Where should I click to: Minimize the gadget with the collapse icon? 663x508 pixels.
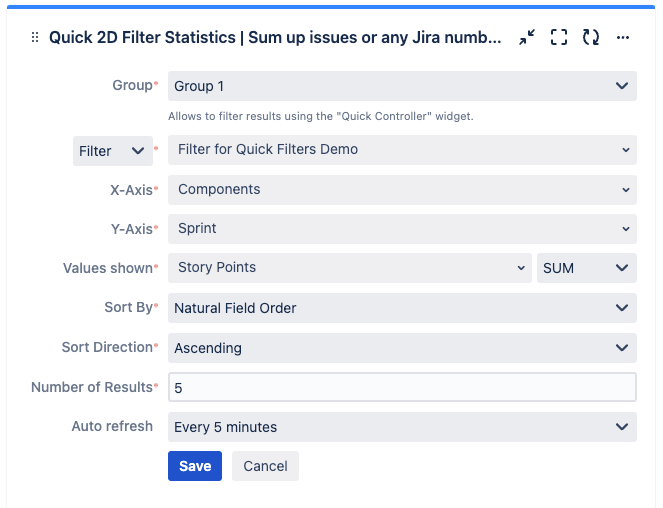[527, 37]
